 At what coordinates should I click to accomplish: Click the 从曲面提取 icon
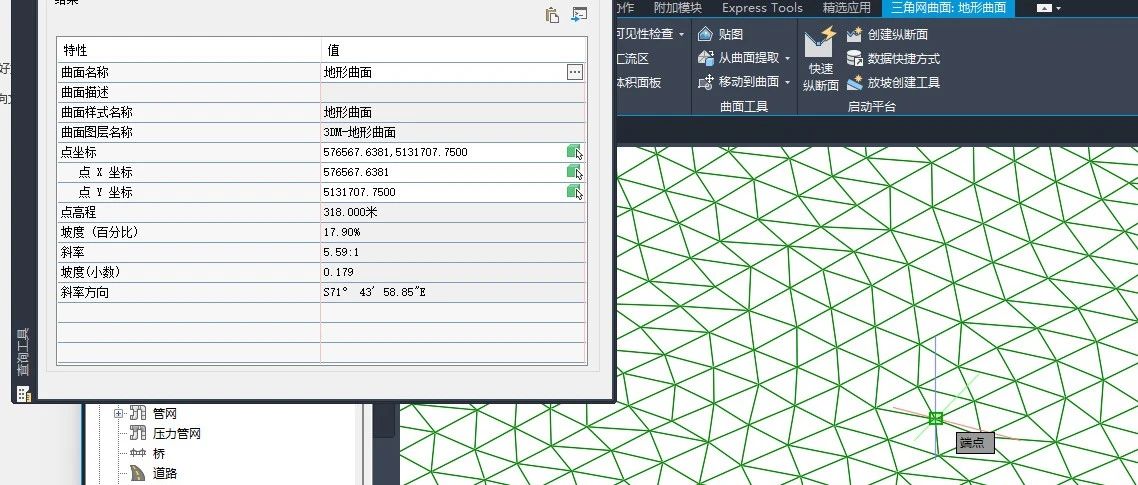coord(705,58)
